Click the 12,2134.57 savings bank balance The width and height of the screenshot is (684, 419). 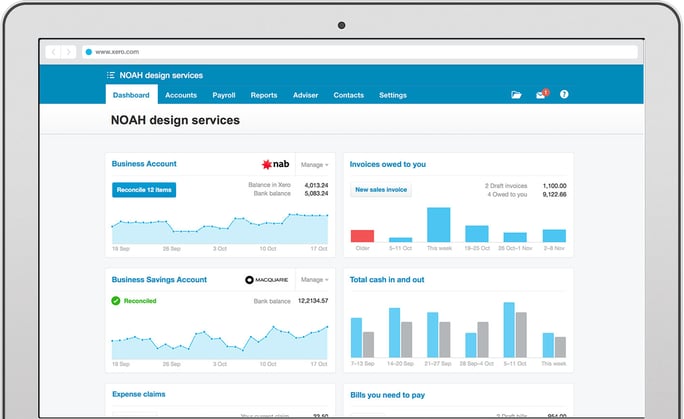tap(313, 301)
